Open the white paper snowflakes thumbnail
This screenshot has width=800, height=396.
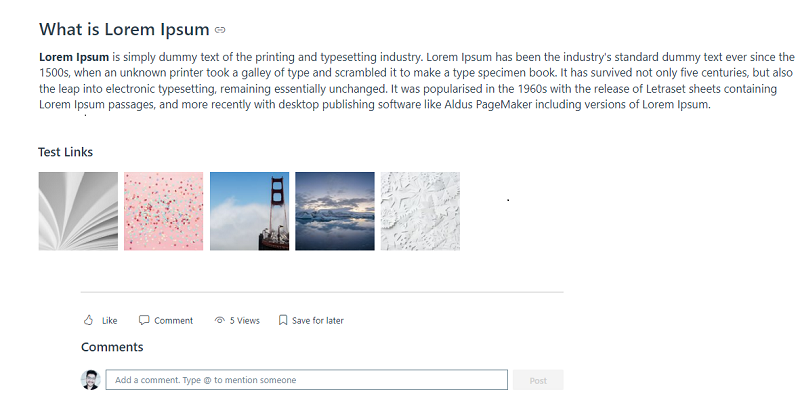point(420,211)
